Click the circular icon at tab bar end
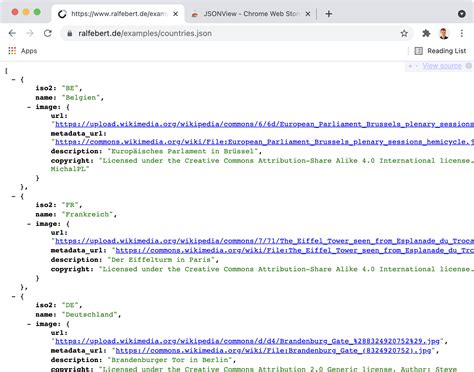Image resolution: width=474 pixels, height=372 pixels. [x=462, y=14]
